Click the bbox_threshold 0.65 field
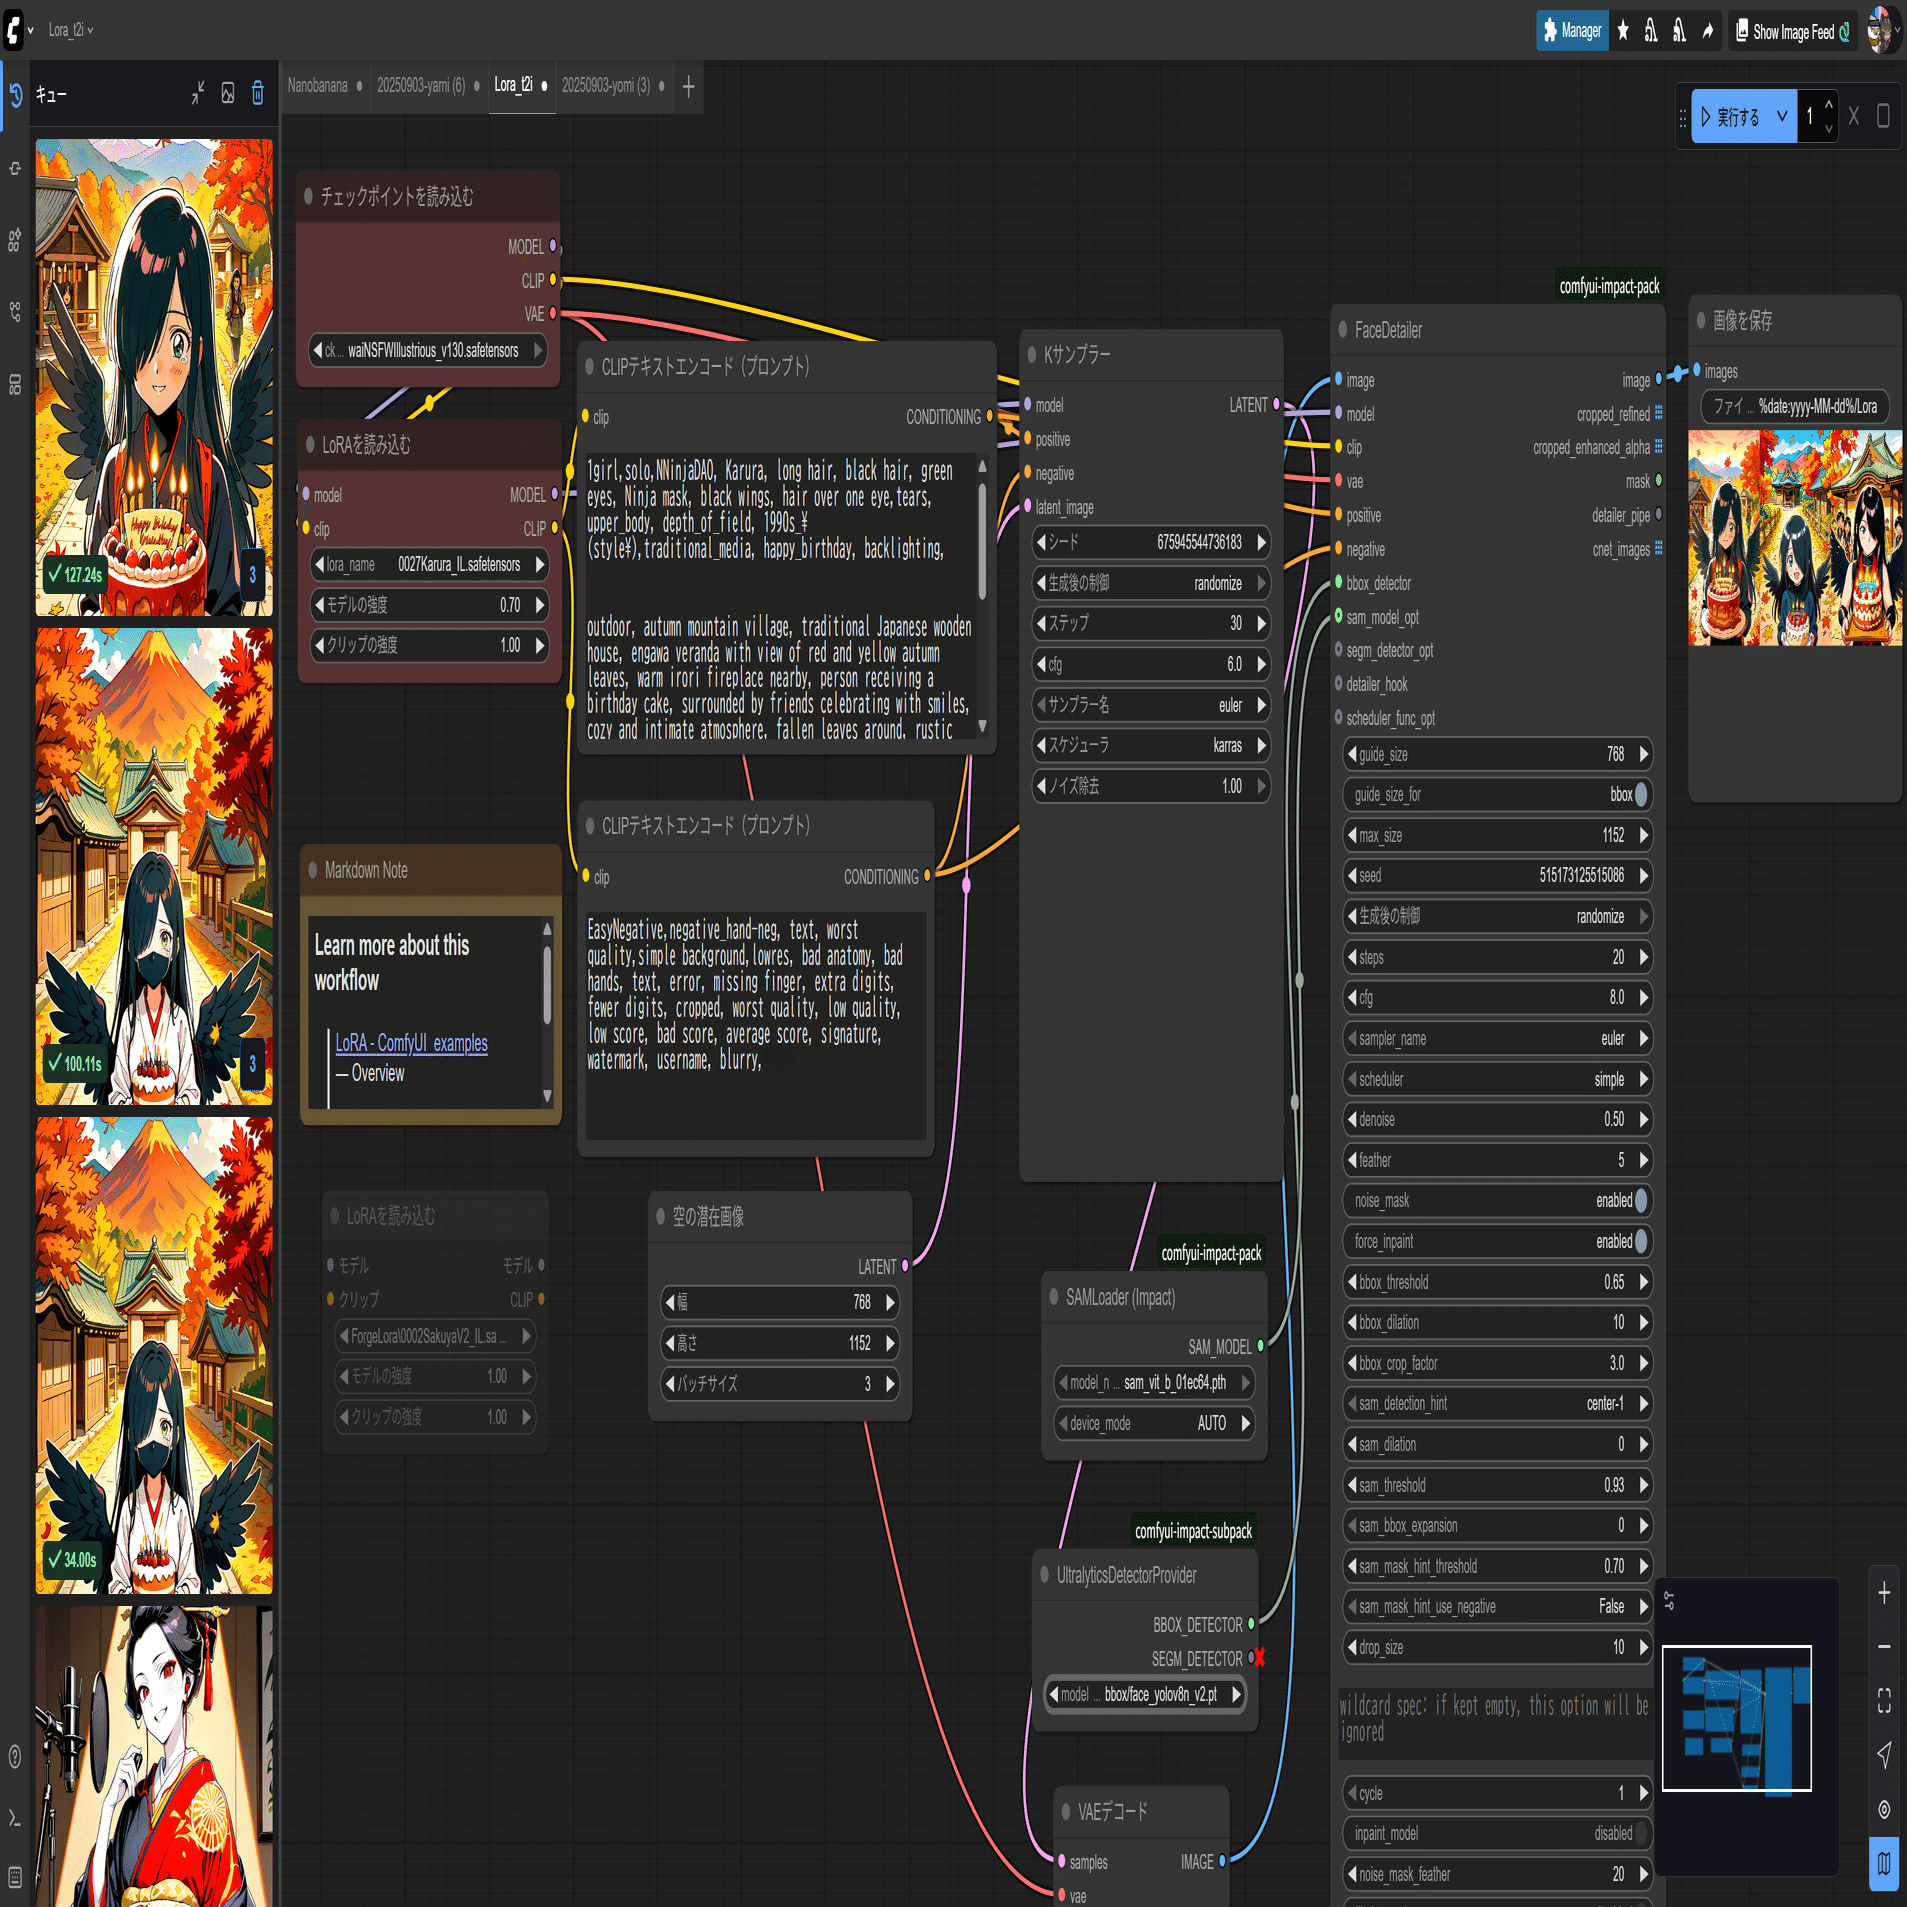 (1496, 1282)
